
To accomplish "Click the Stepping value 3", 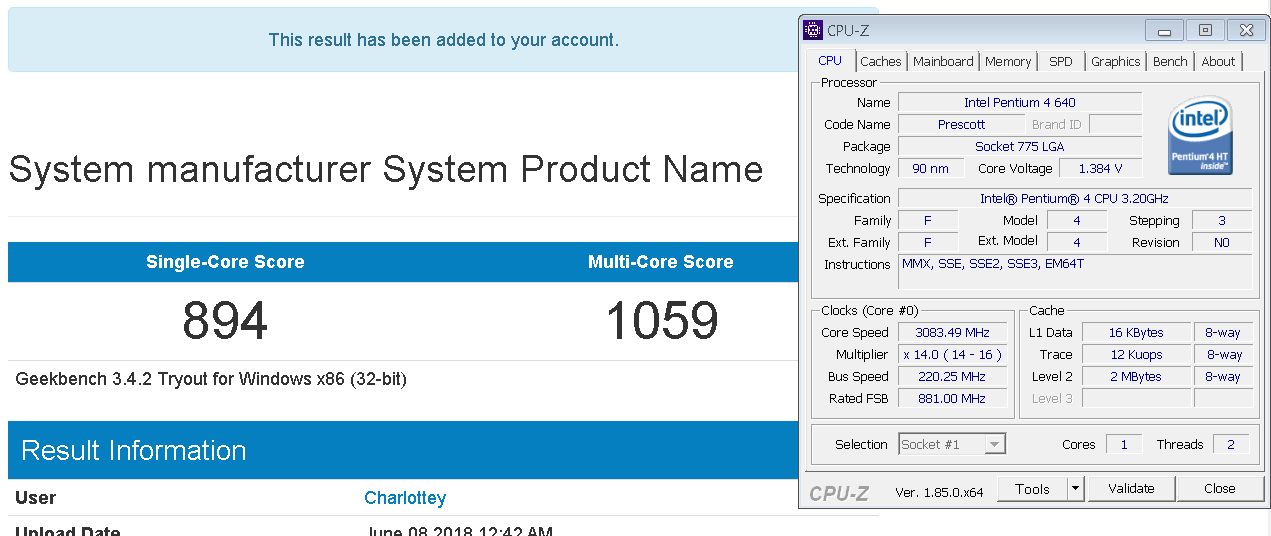I will point(1221,220).
